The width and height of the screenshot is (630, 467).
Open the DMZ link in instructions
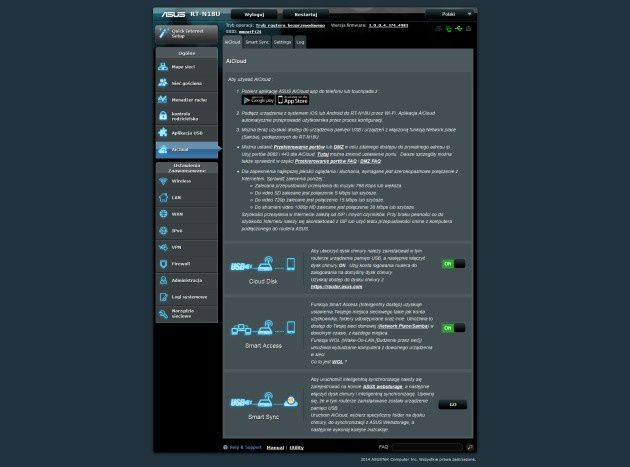tap(339, 147)
